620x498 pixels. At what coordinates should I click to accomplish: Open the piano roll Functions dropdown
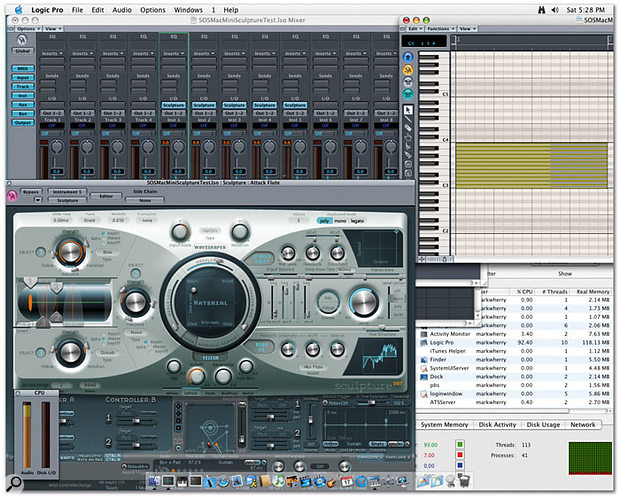click(x=440, y=29)
